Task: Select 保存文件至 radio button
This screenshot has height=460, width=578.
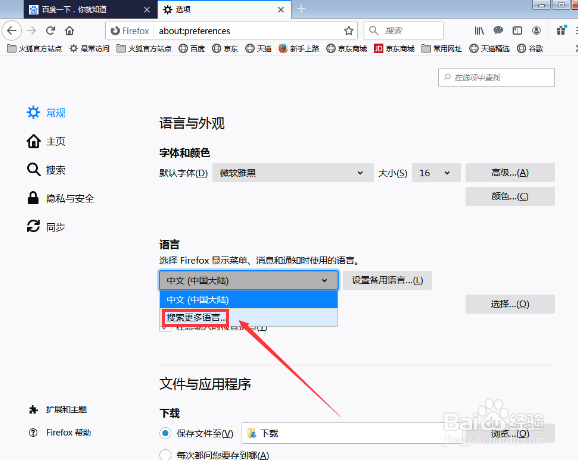Action: point(165,433)
